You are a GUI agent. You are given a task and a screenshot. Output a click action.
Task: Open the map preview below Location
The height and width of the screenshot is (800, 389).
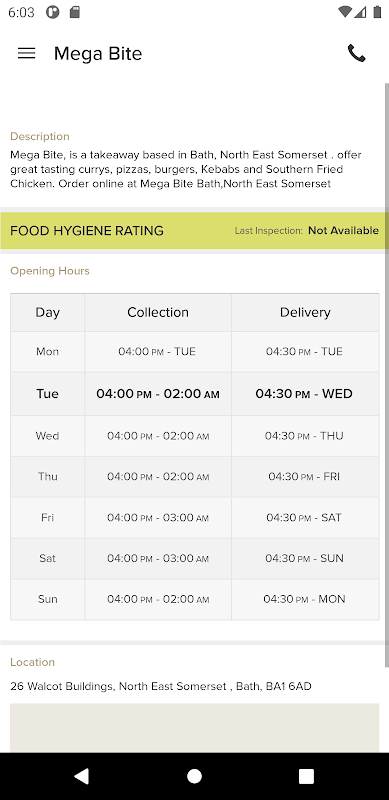point(194,728)
